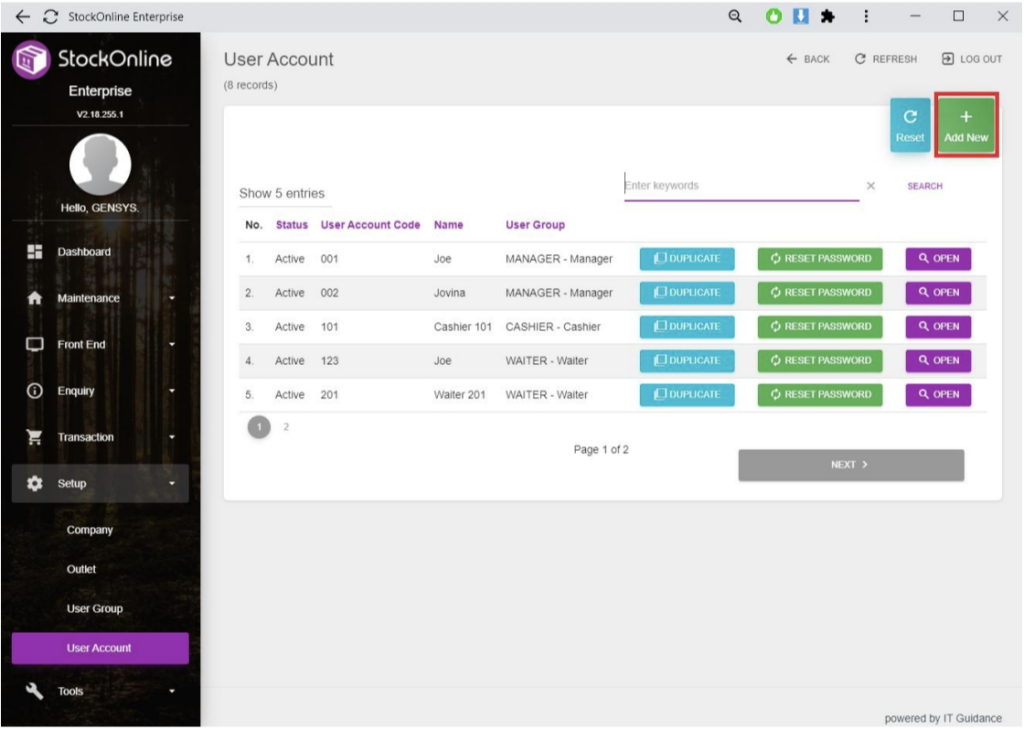Open the User Group submenu item

pos(94,609)
